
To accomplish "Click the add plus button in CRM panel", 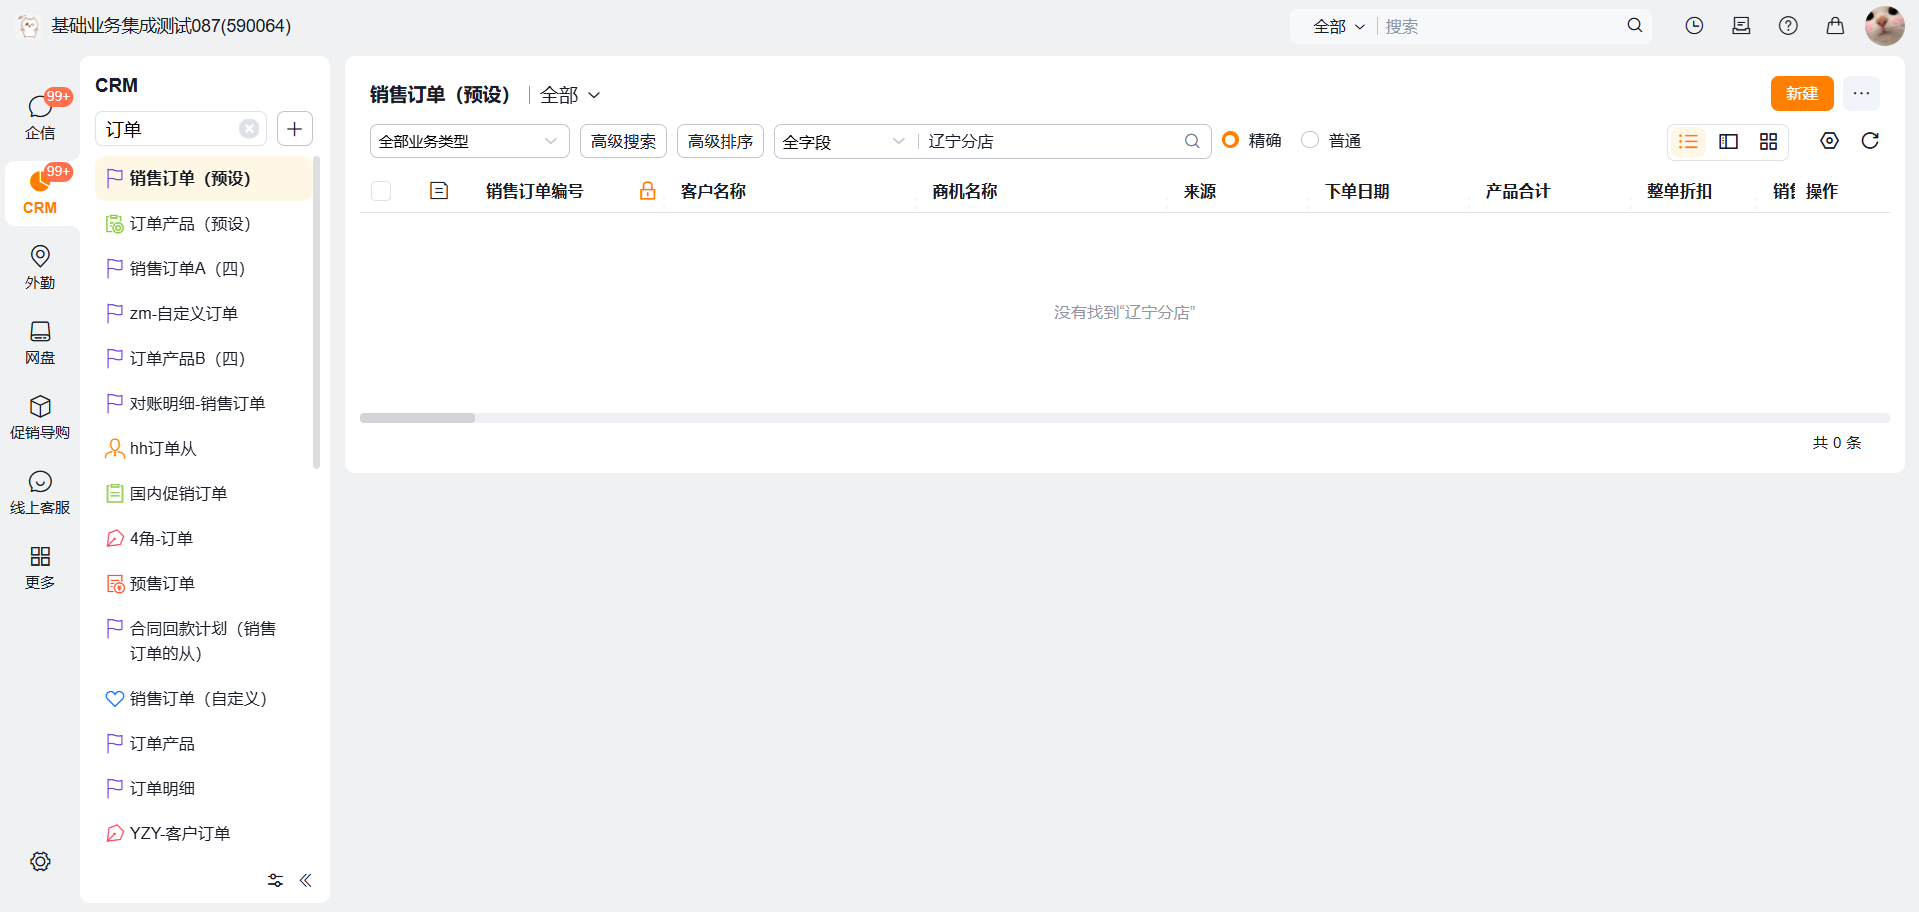I will coord(294,129).
